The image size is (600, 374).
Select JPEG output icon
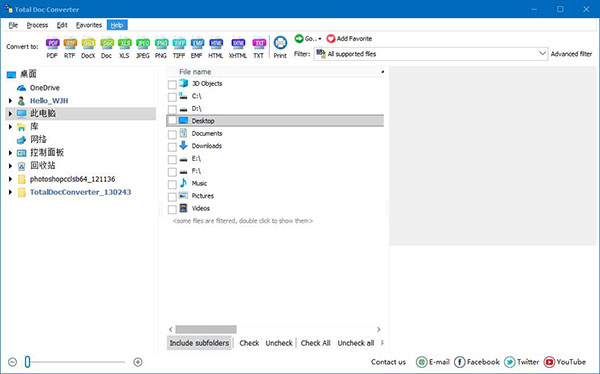tap(143, 43)
